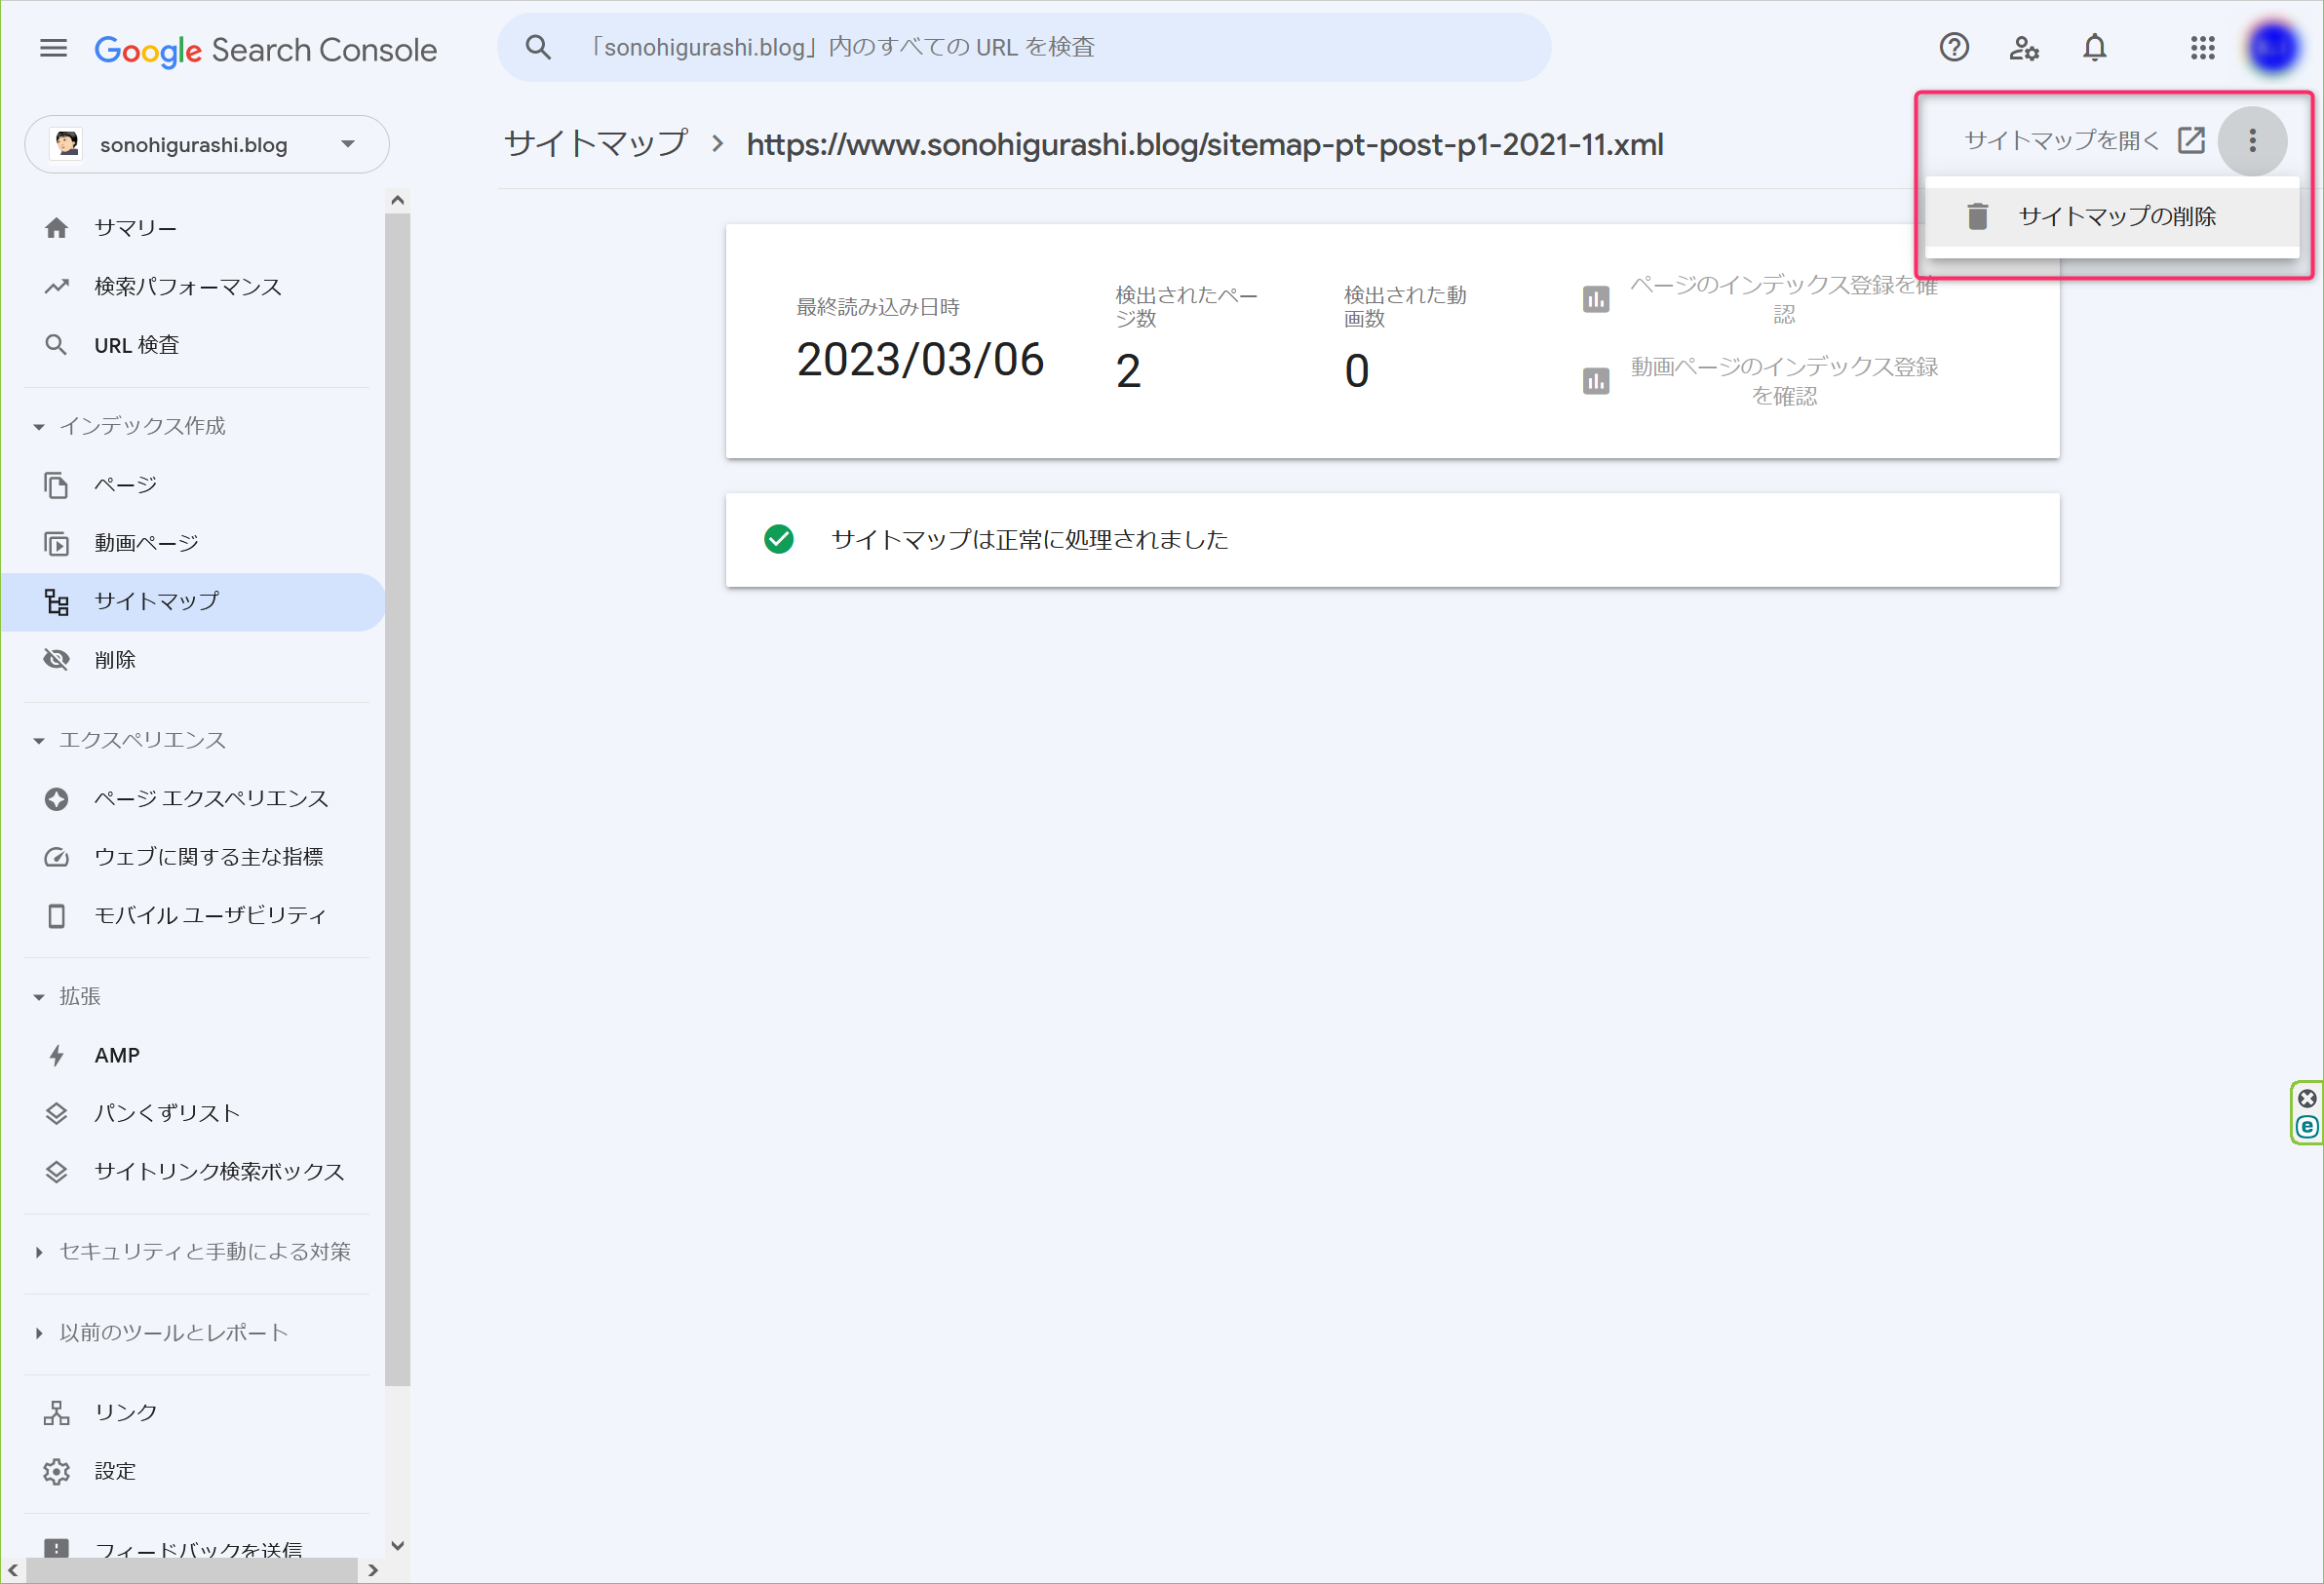Viewport: 2324px width, 1584px height.
Task: Click the crossed-eye icon next to 削除
Action: (x=56, y=660)
